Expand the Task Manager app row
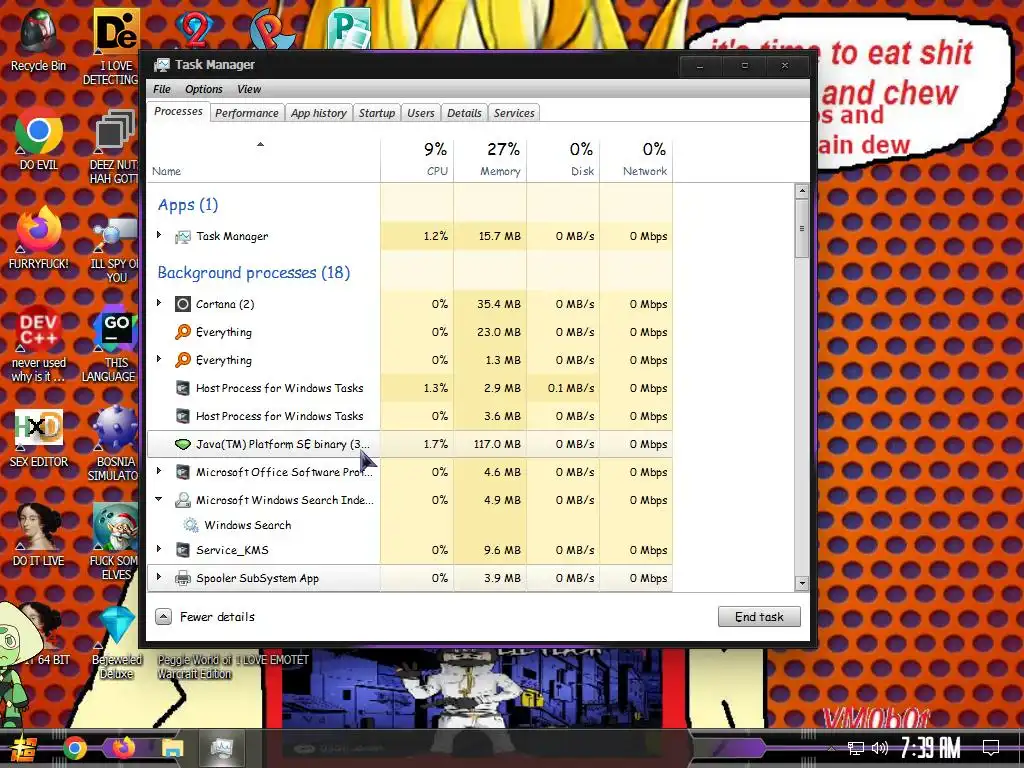This screenshot has height=768, width=1024. click(x=159, y=235)
